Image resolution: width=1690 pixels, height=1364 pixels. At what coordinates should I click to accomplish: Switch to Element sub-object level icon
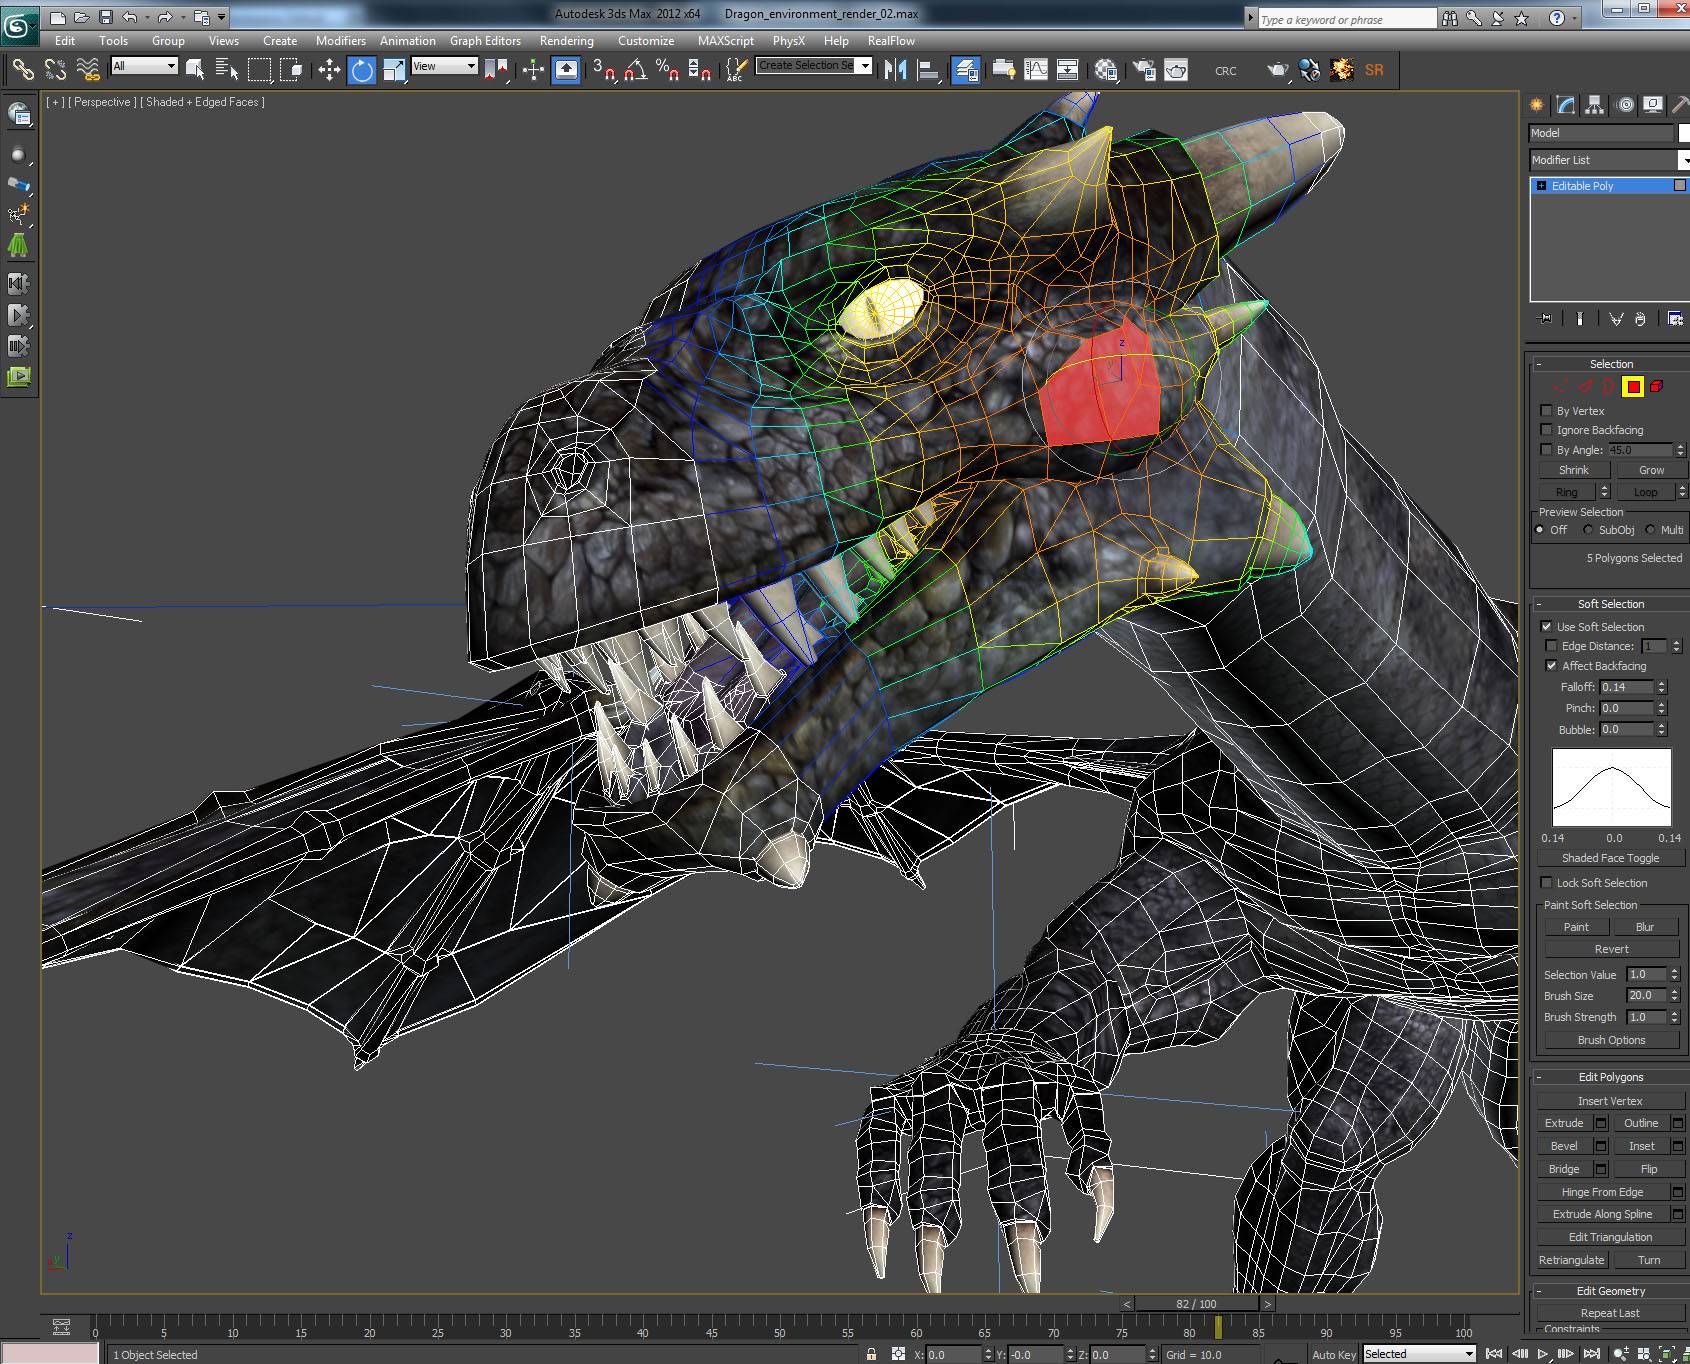tap(1656, 386)
